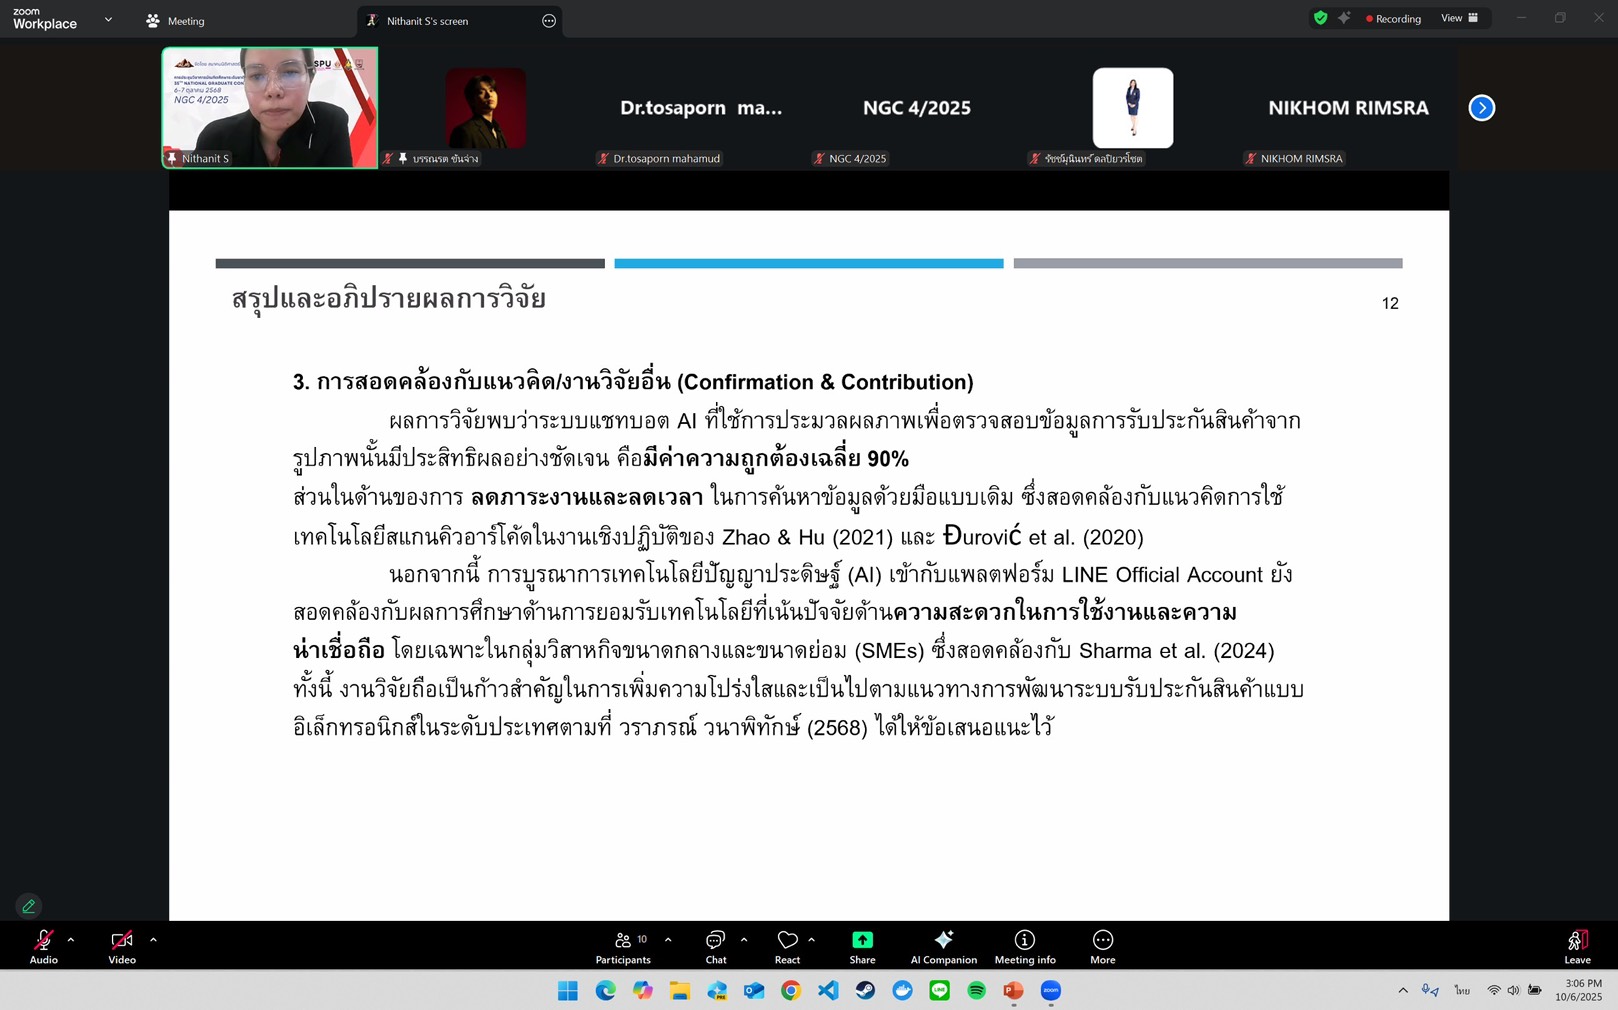This screenshot has height=1010, width=1618.
Task: Open AI Companion
Action: [x=943, y=946]
